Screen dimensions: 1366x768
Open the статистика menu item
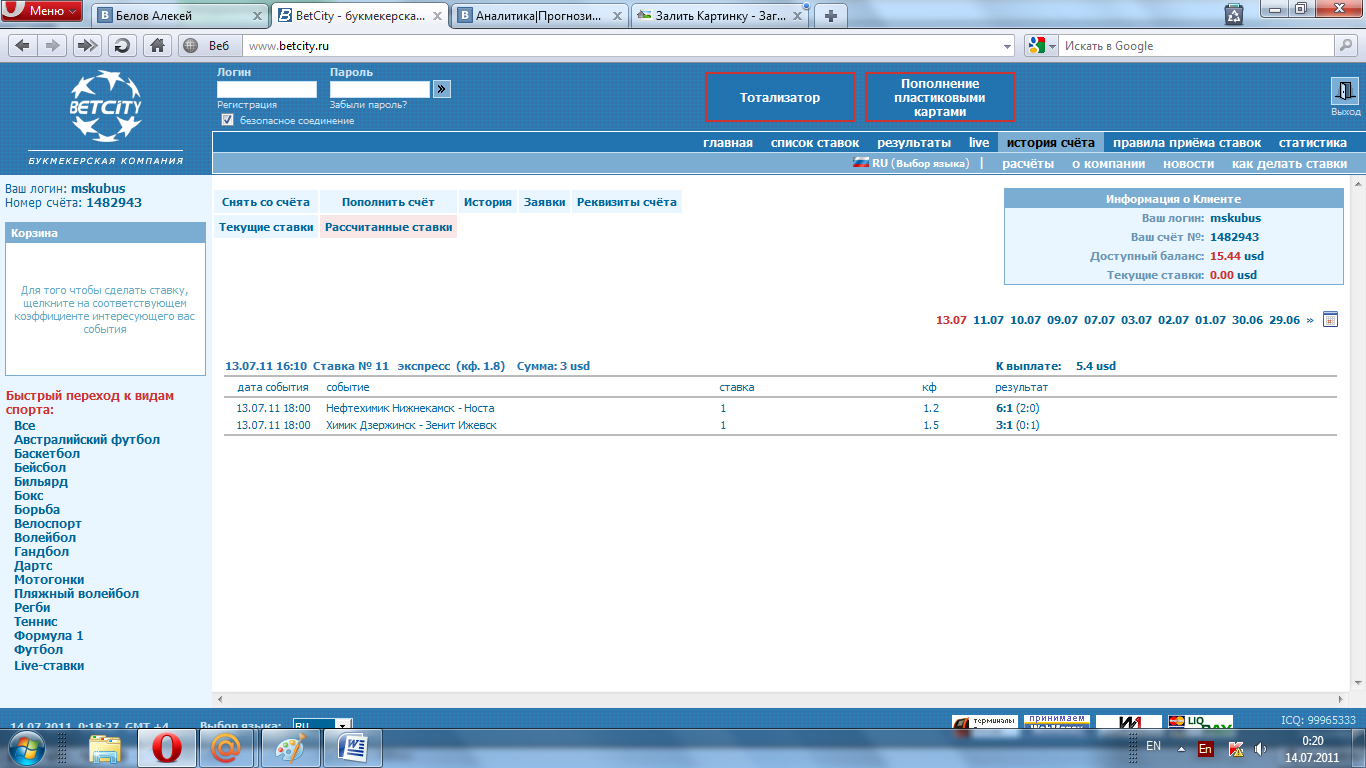(x=1312, y=143)
